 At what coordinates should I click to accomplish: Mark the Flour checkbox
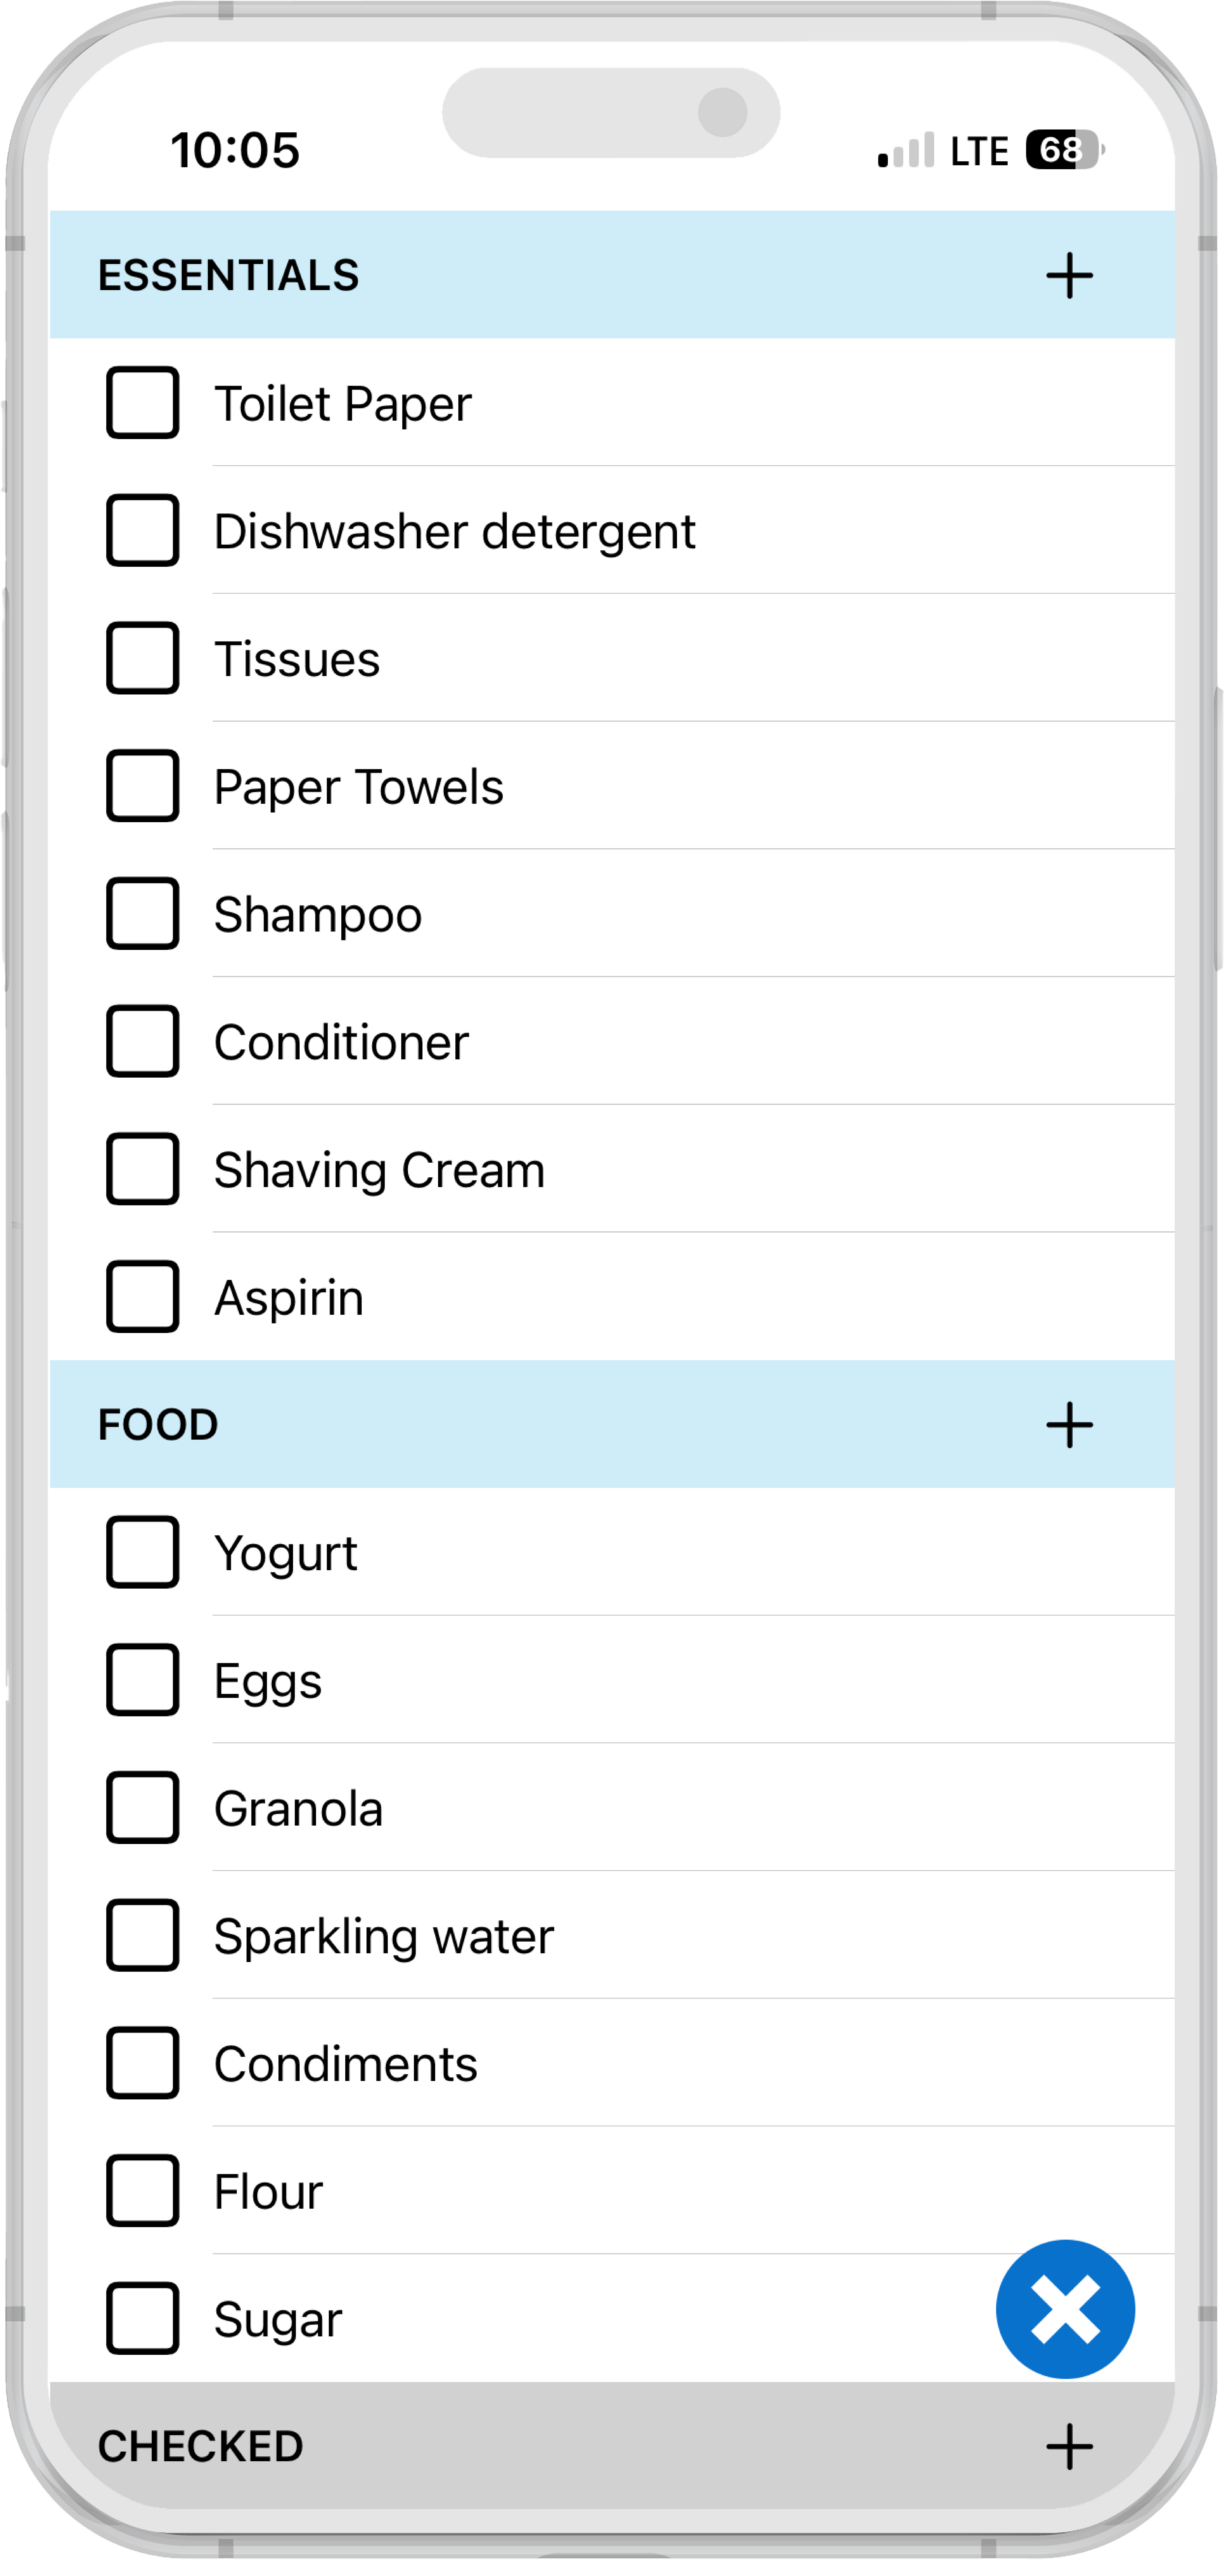tap(143, 2191)
